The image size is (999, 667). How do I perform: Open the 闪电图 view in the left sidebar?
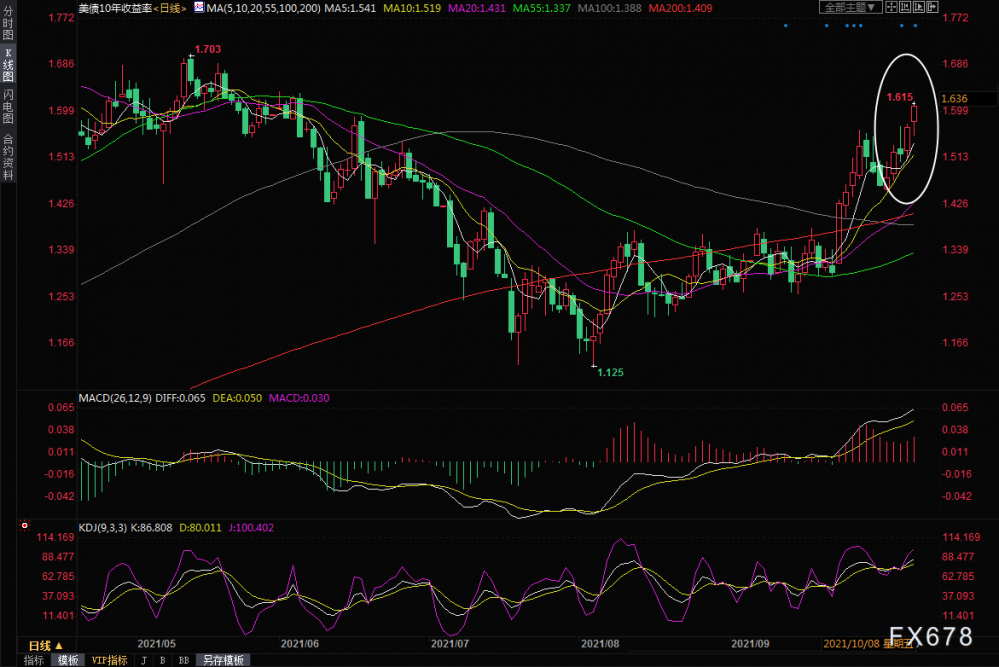coord(8,106)
